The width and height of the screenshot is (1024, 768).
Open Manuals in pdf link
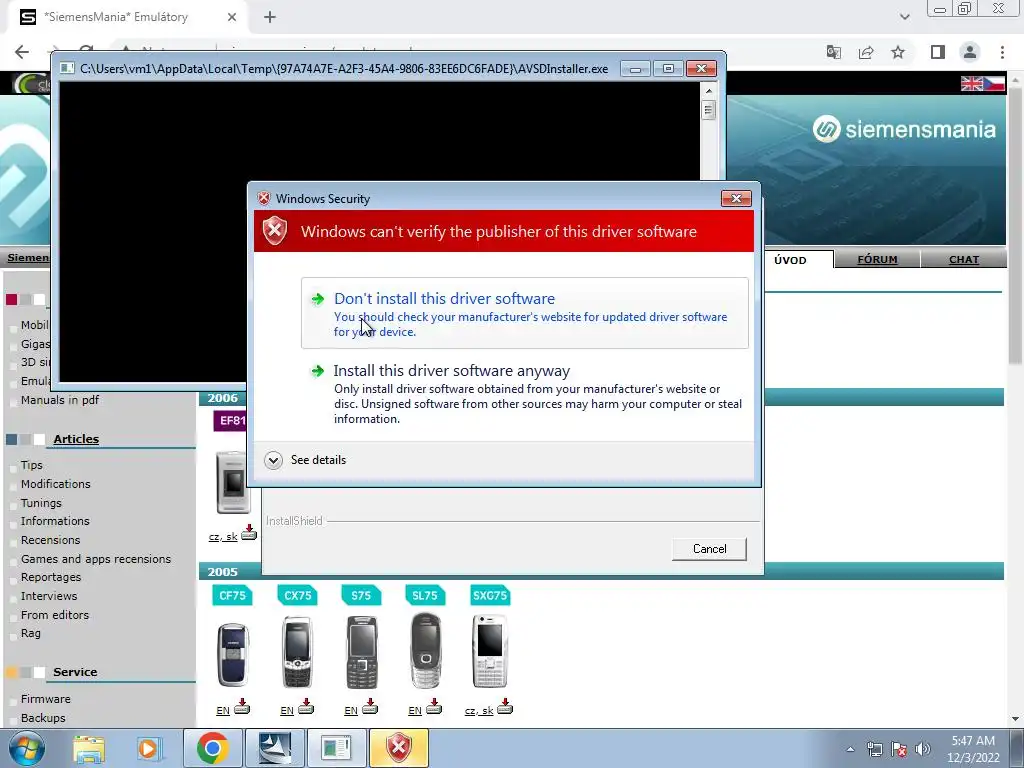[59, 400]
